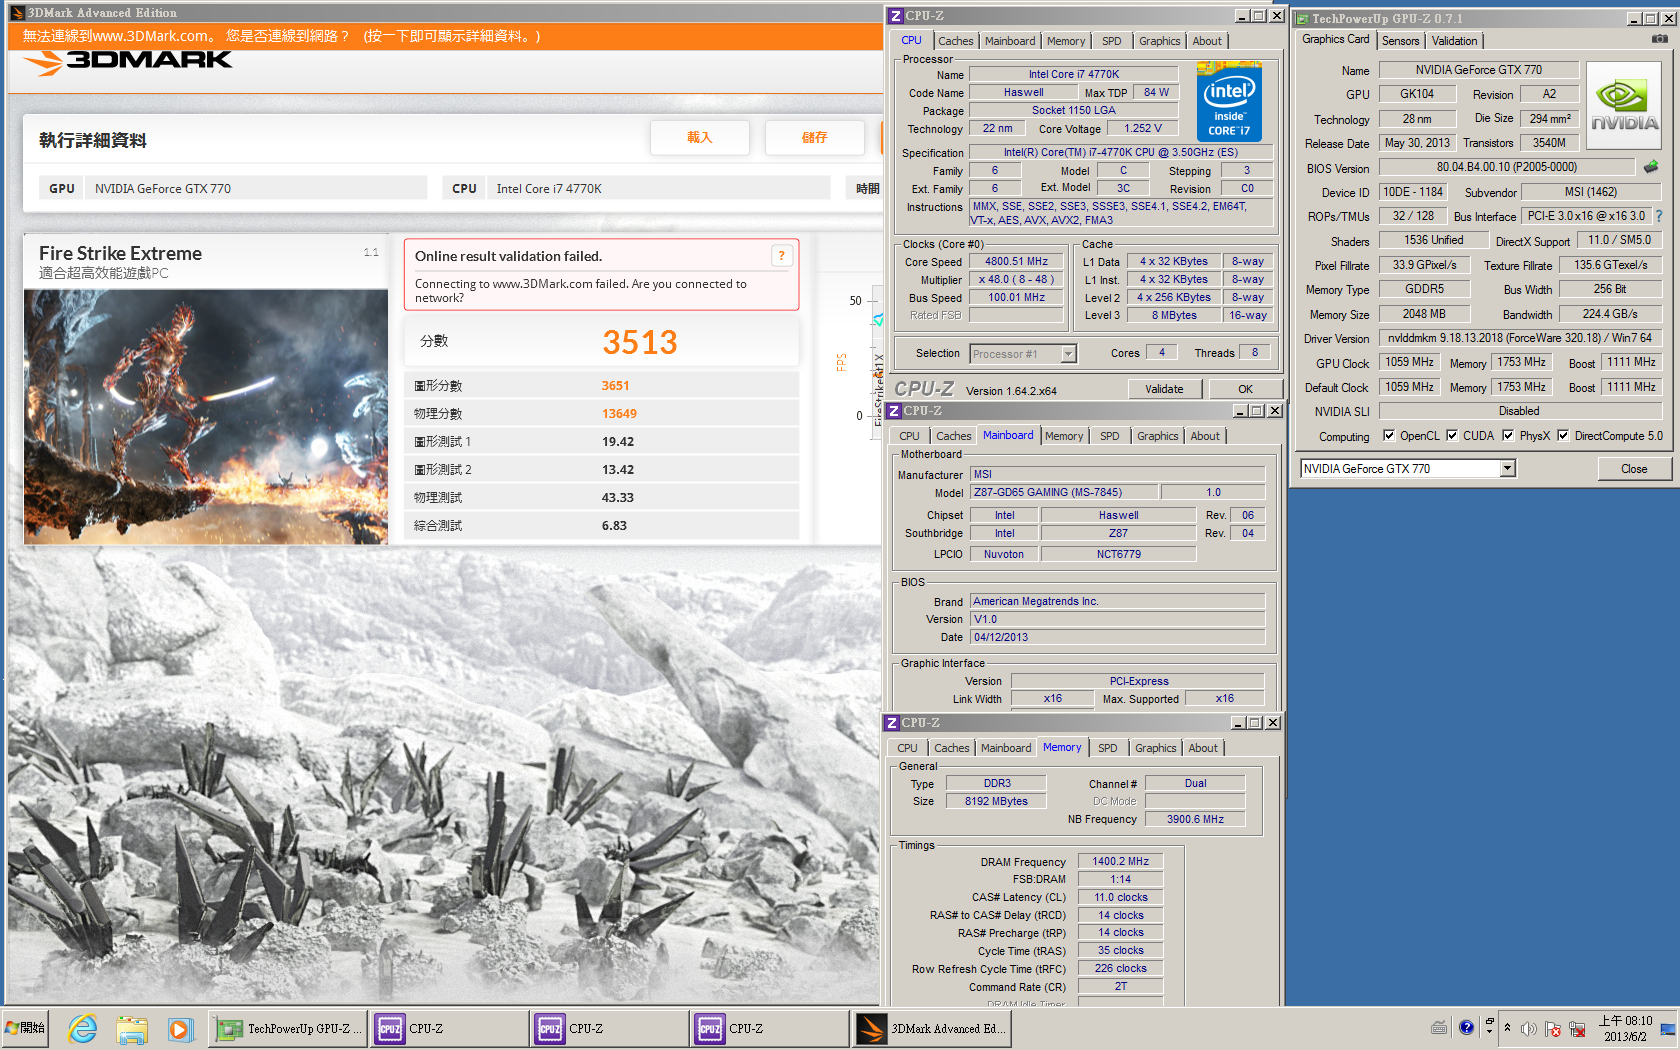Click the BIOS version save chip icon
This screenshot has height=1050, width=1680.
click(1651, 167)
